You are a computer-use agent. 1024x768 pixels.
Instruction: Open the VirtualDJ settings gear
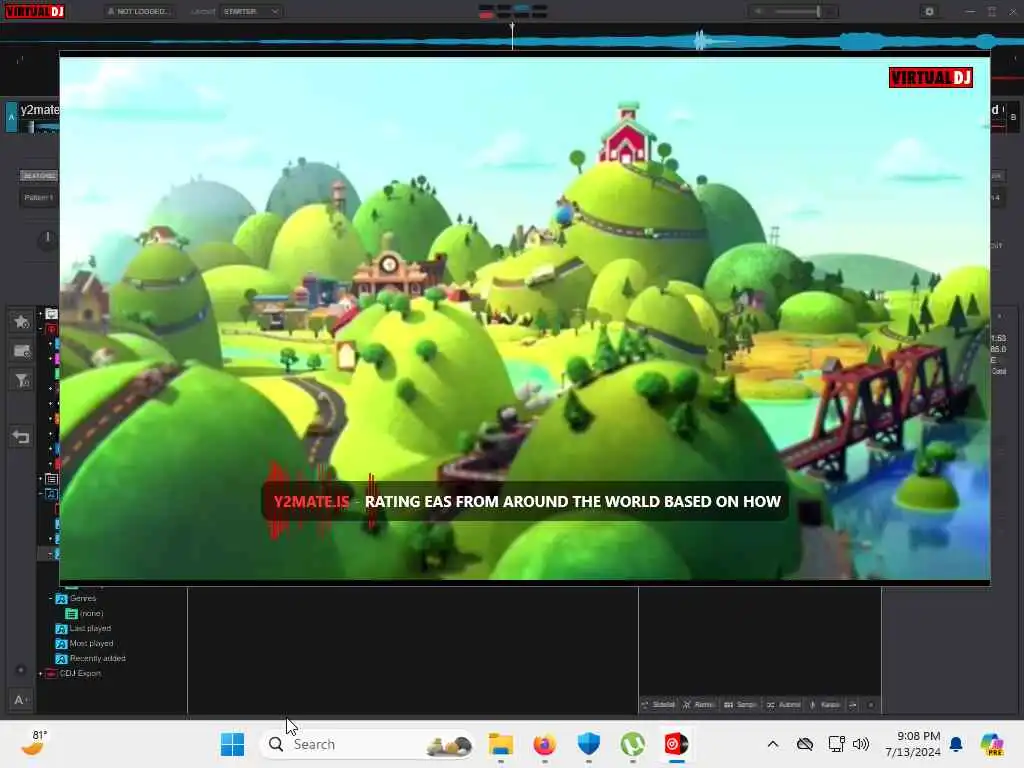[x=929, y=11]
